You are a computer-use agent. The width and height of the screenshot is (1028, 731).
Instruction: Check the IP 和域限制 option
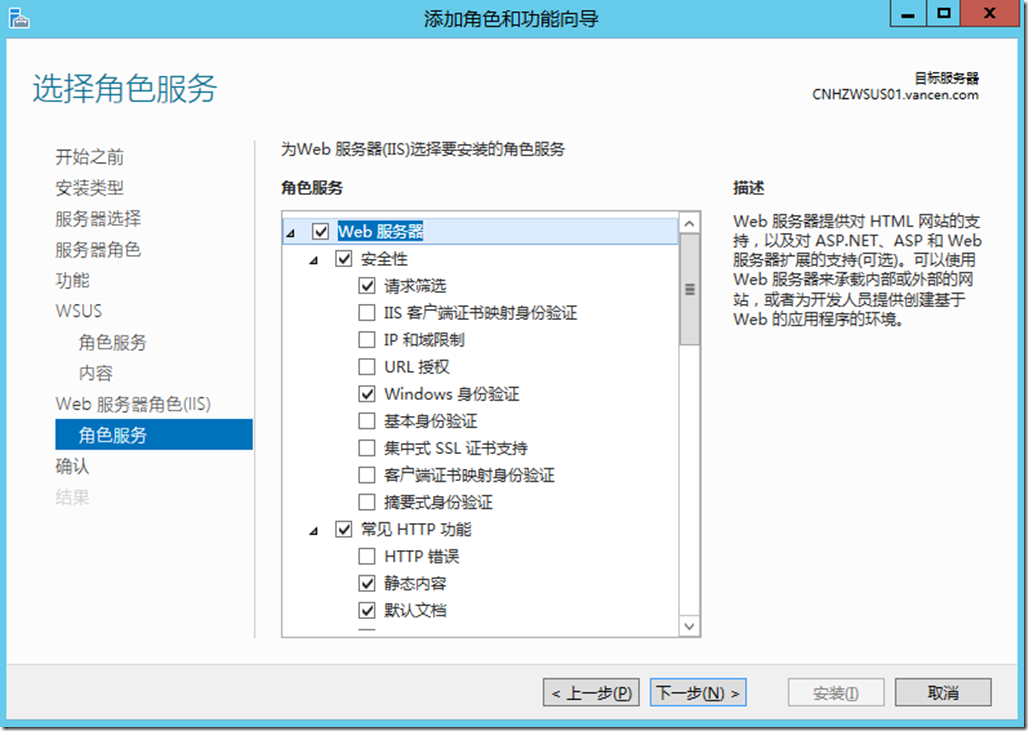pos(367,340)
